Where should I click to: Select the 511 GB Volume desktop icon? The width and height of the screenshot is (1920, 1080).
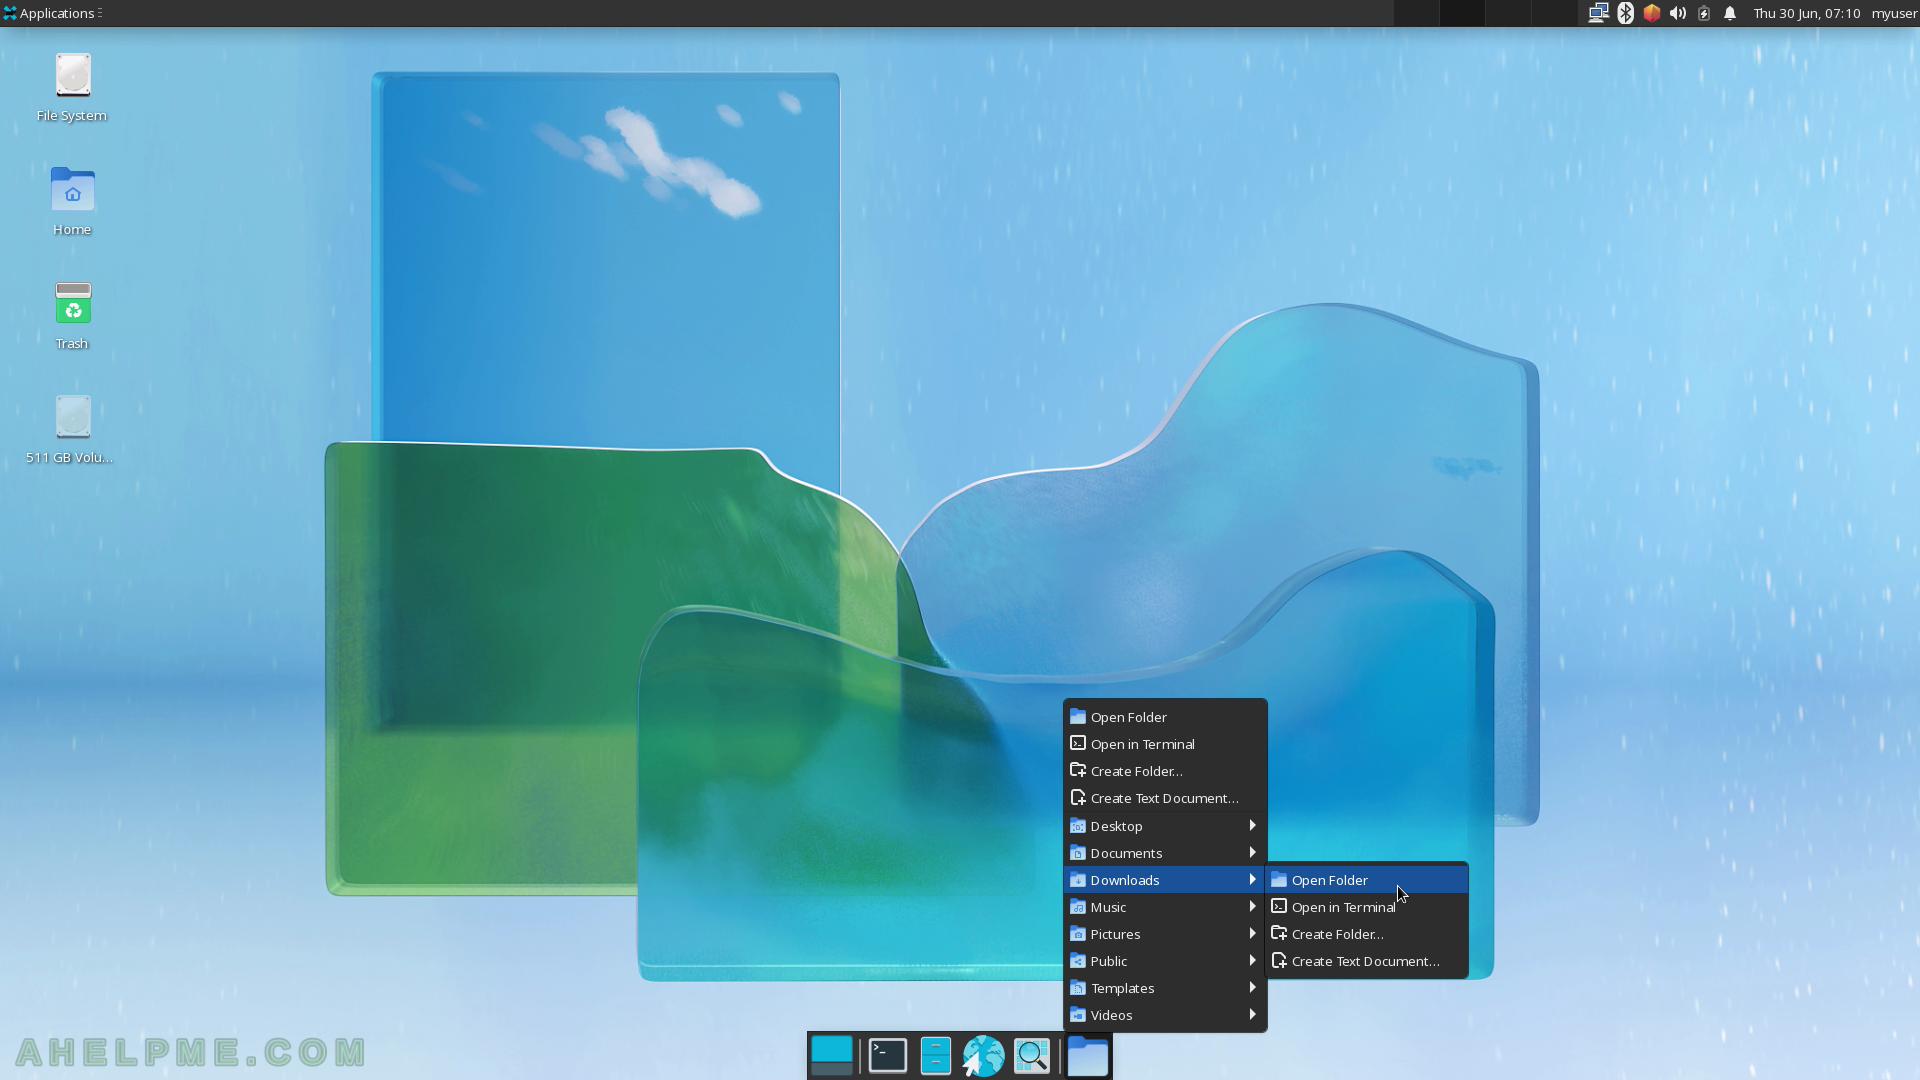pyautogui.click(x=70, y=429)
